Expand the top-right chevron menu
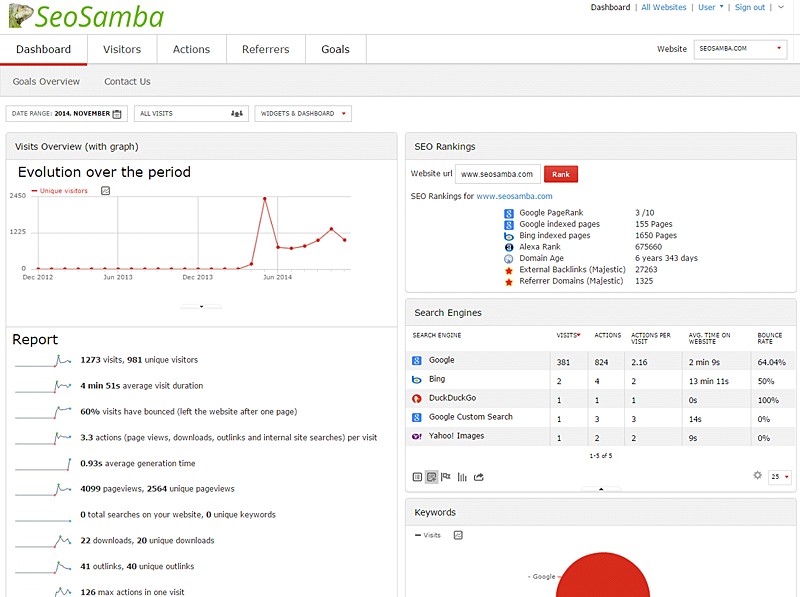Image resolution: width=800 pixels, height=597 pixels. click(x=781, y=7)
